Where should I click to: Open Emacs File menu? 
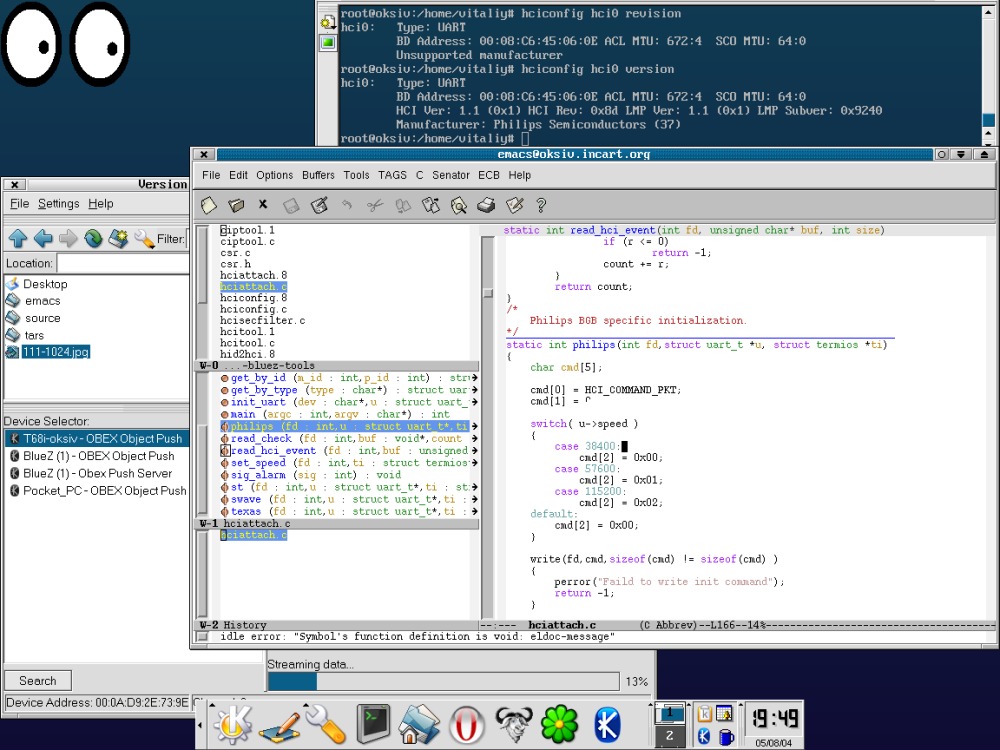[x=211, y=175]
